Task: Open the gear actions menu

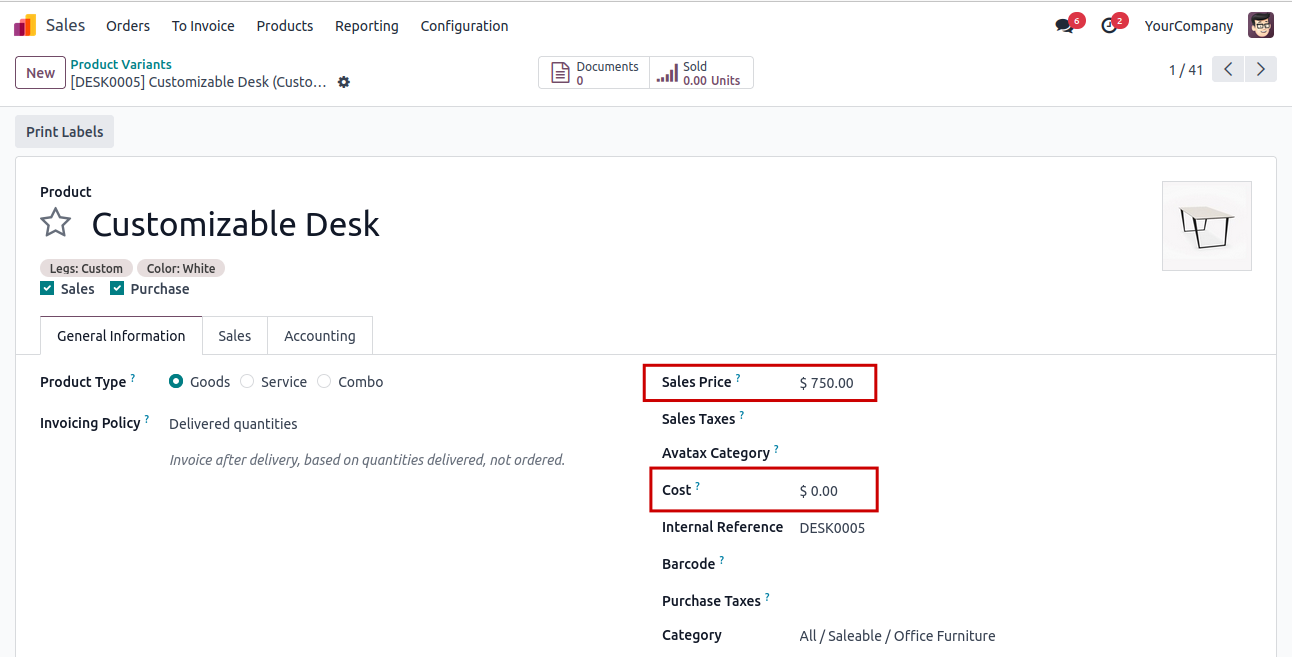Action: point(344,82)
